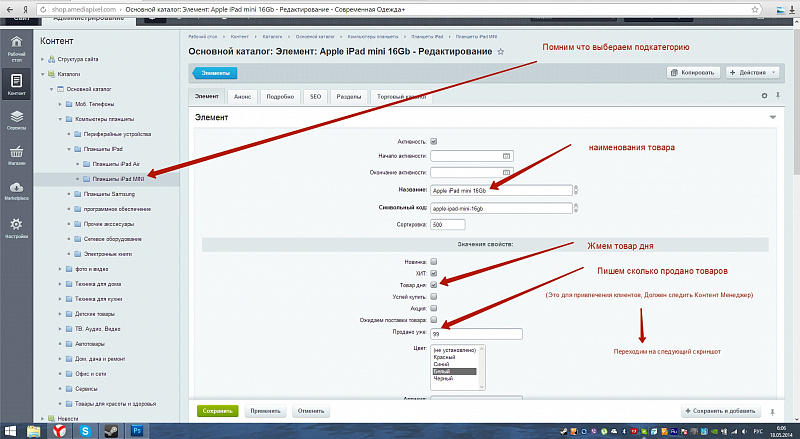Switch to the Анонс tab

pos(242,96)
